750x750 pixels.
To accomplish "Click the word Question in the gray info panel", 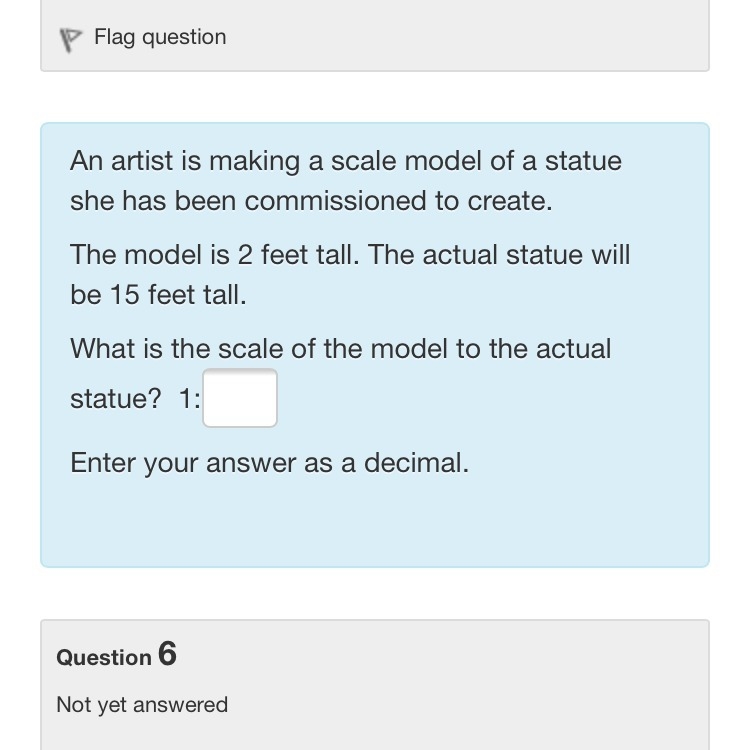I will click(104, 658).
